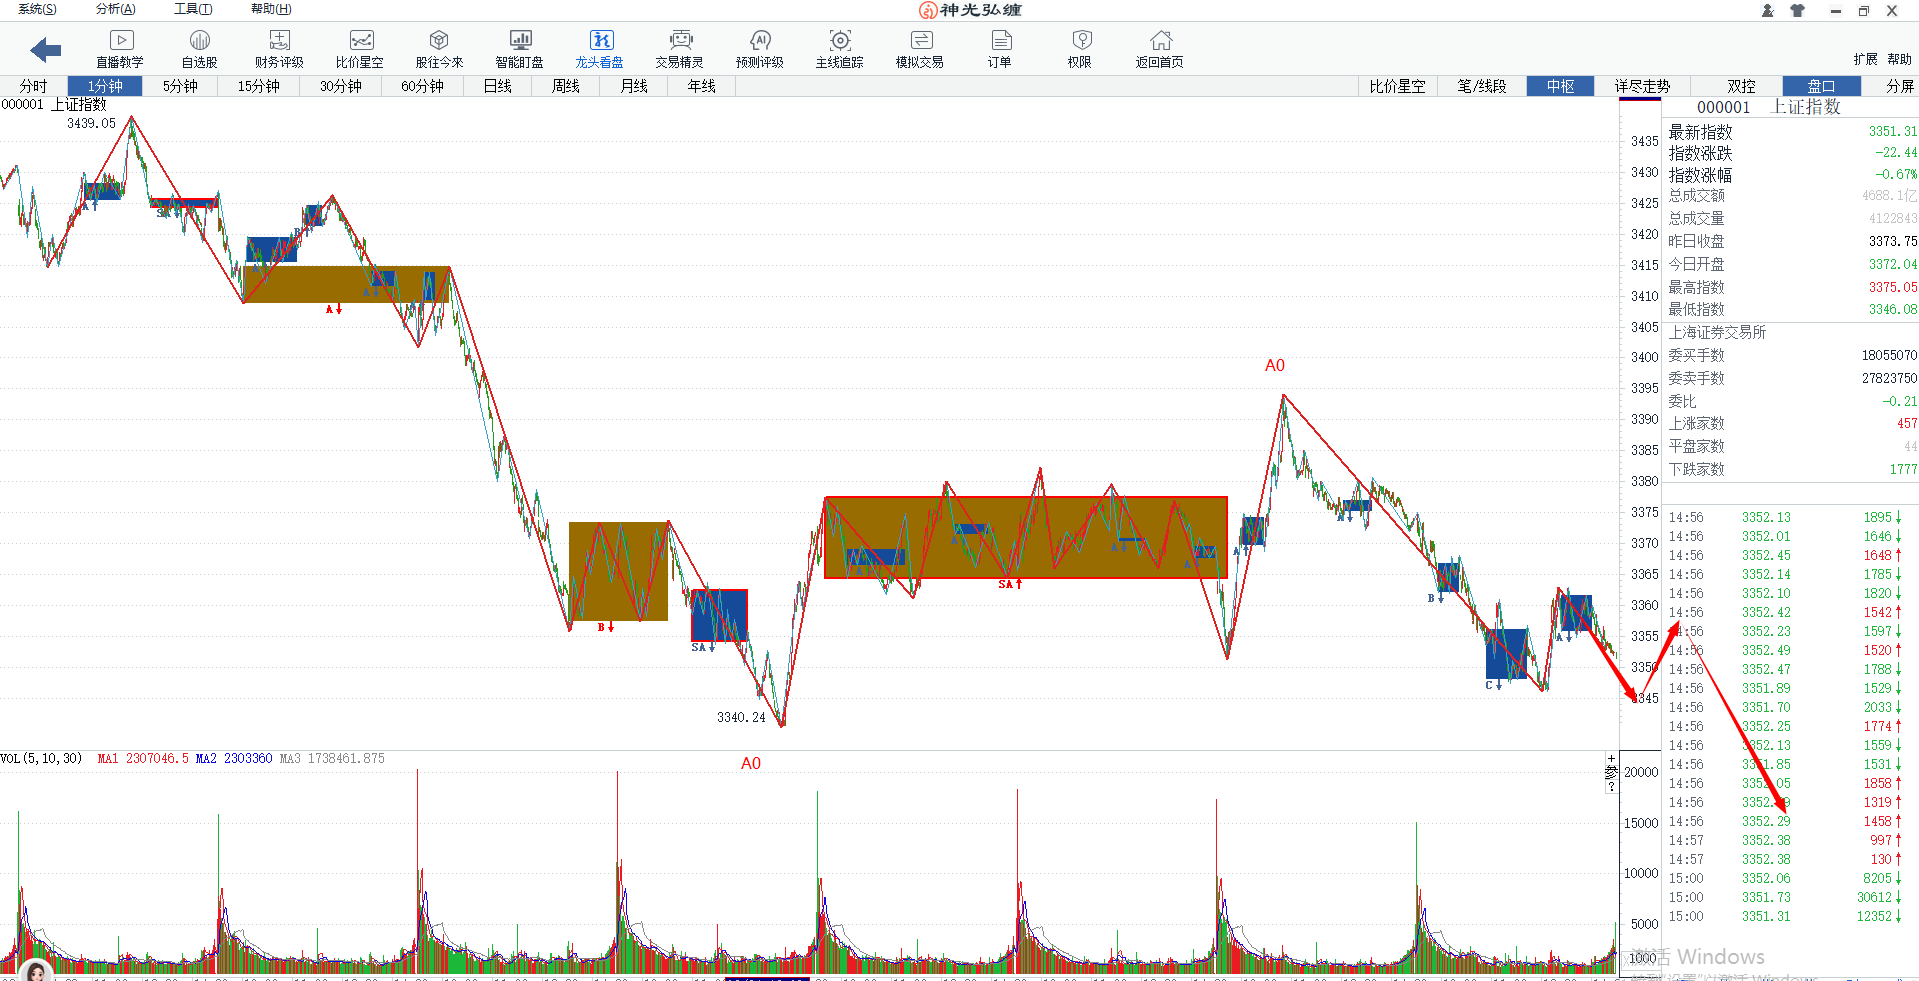This screenshot has height=981, width=1919.
Task: Open the skin theme shirt icon
Action: (x=1797, y=11)
